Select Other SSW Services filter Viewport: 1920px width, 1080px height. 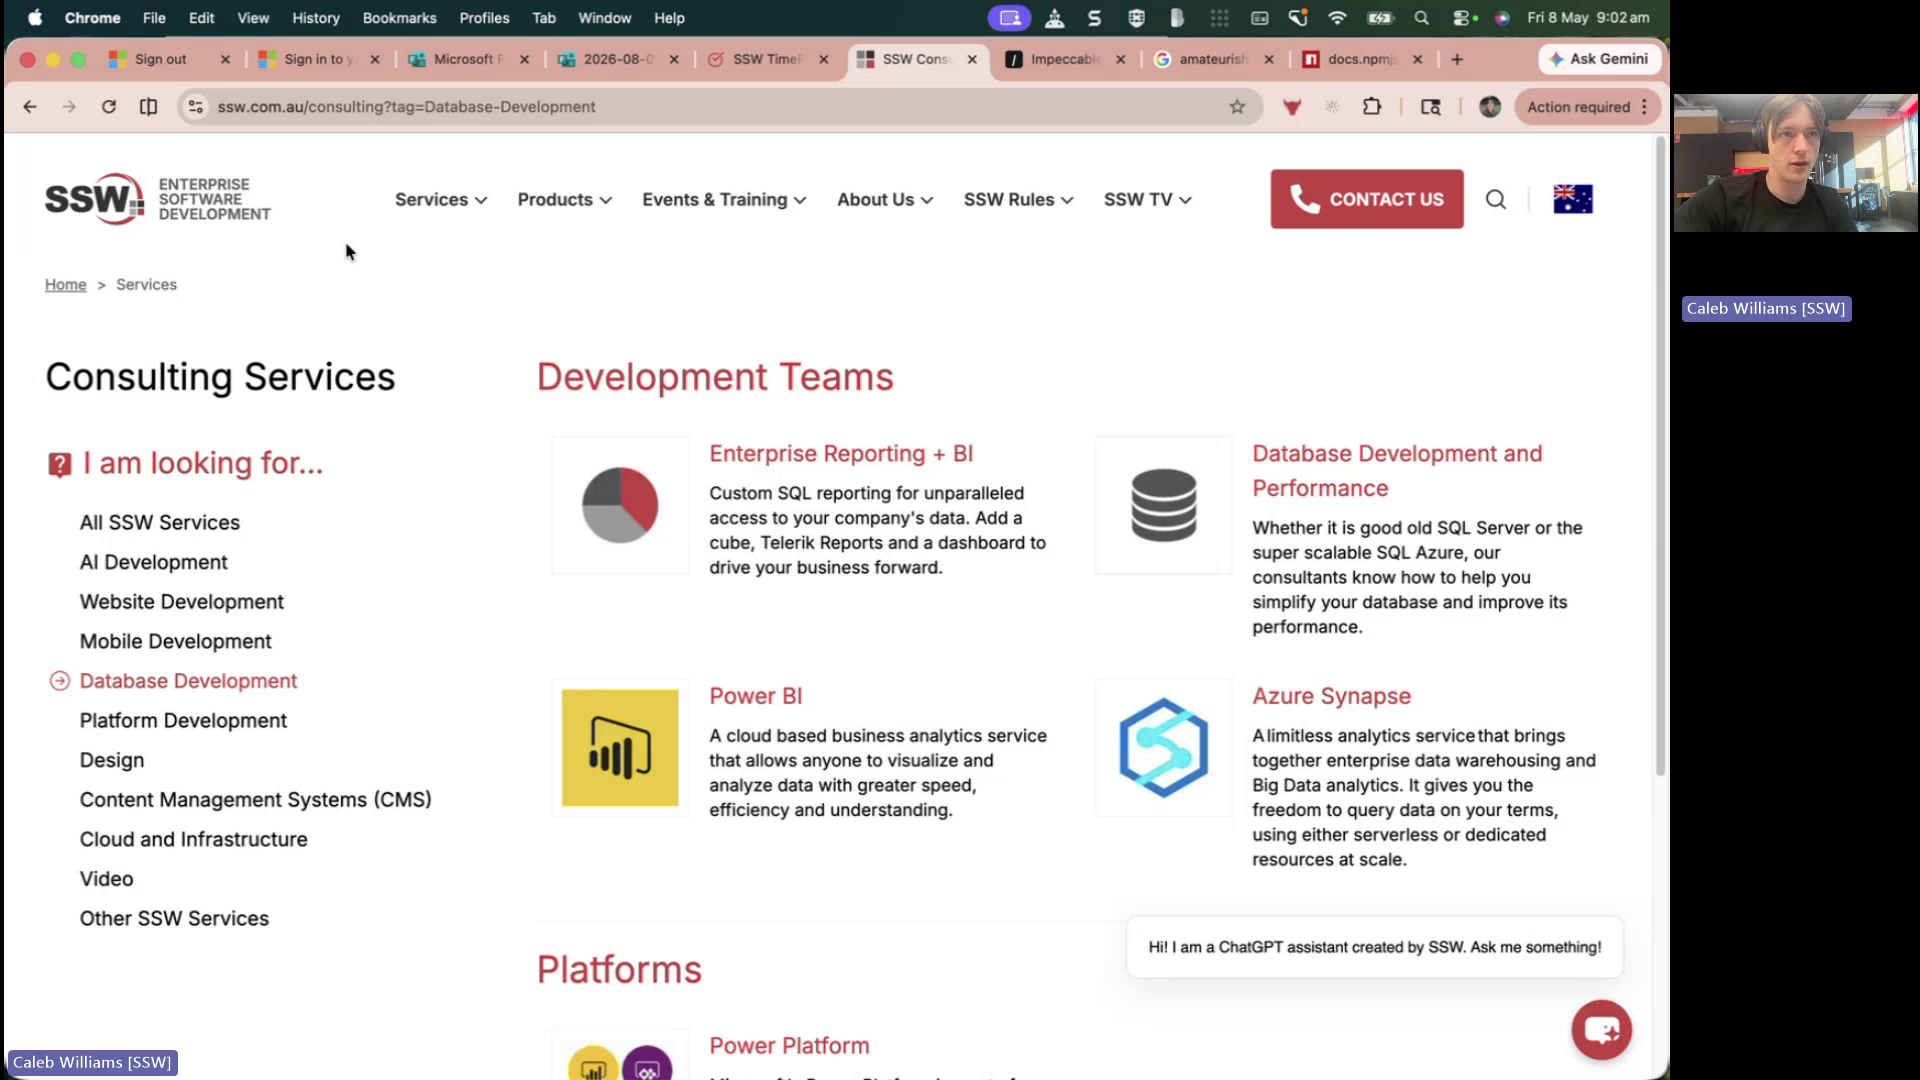(x=174, y=919)
